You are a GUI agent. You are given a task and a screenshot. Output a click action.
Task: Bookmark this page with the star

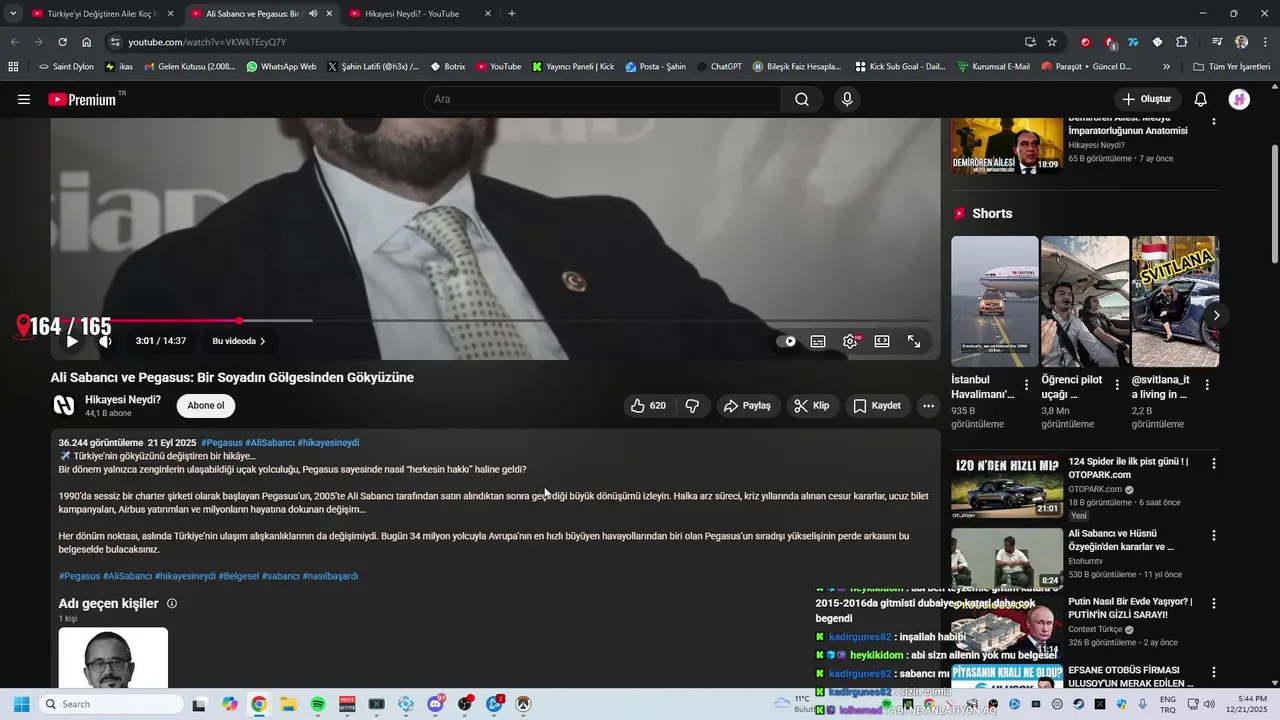1052,42
